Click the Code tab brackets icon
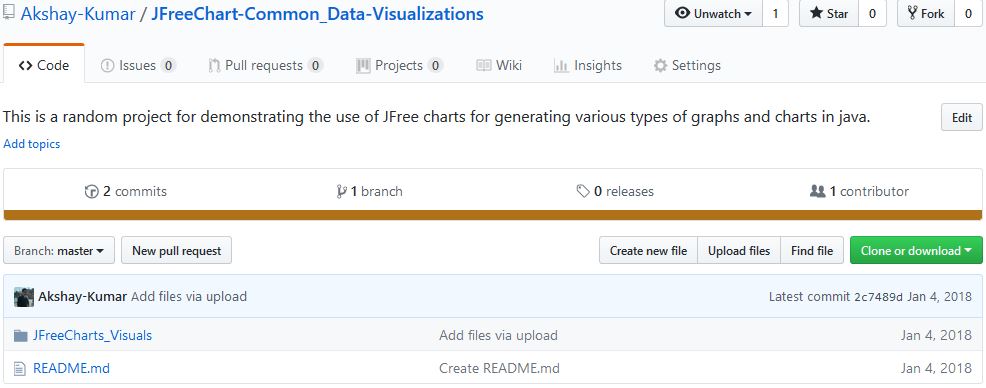The width and height of the screenshot is (986, 388). (x=26, y=65)
